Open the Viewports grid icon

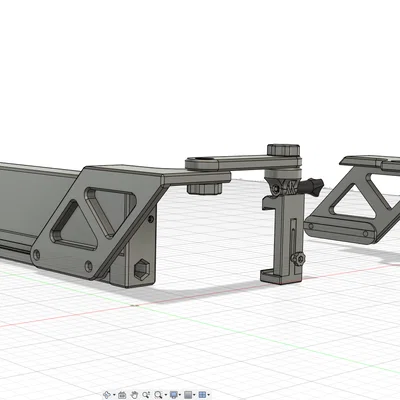(x=202, y=395)
